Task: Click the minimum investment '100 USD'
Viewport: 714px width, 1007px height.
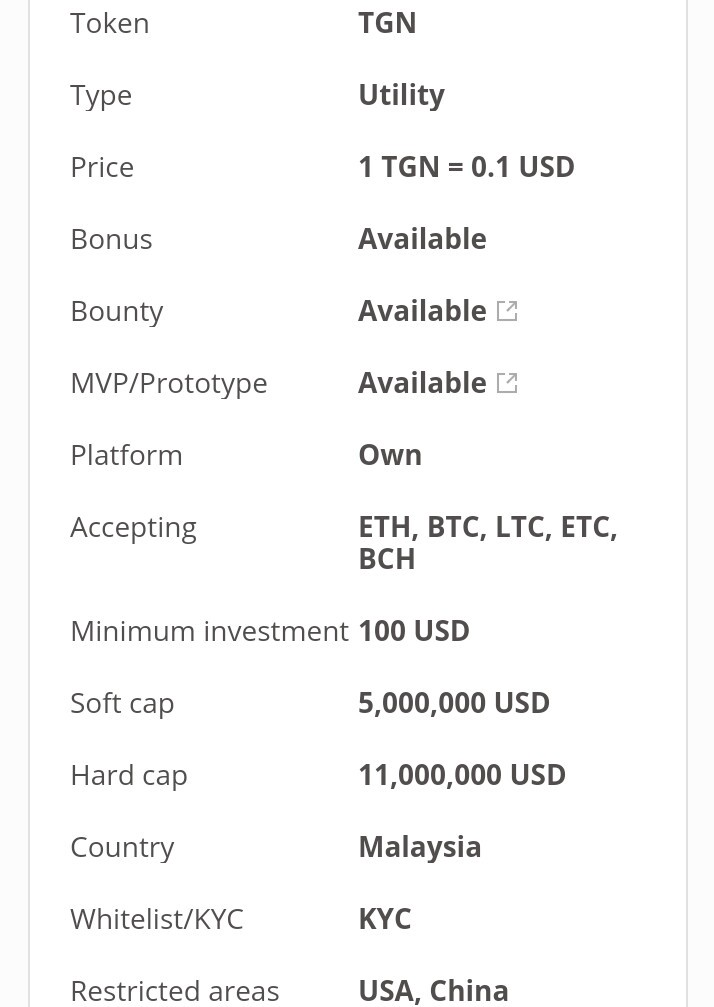Action: [413, 631]
